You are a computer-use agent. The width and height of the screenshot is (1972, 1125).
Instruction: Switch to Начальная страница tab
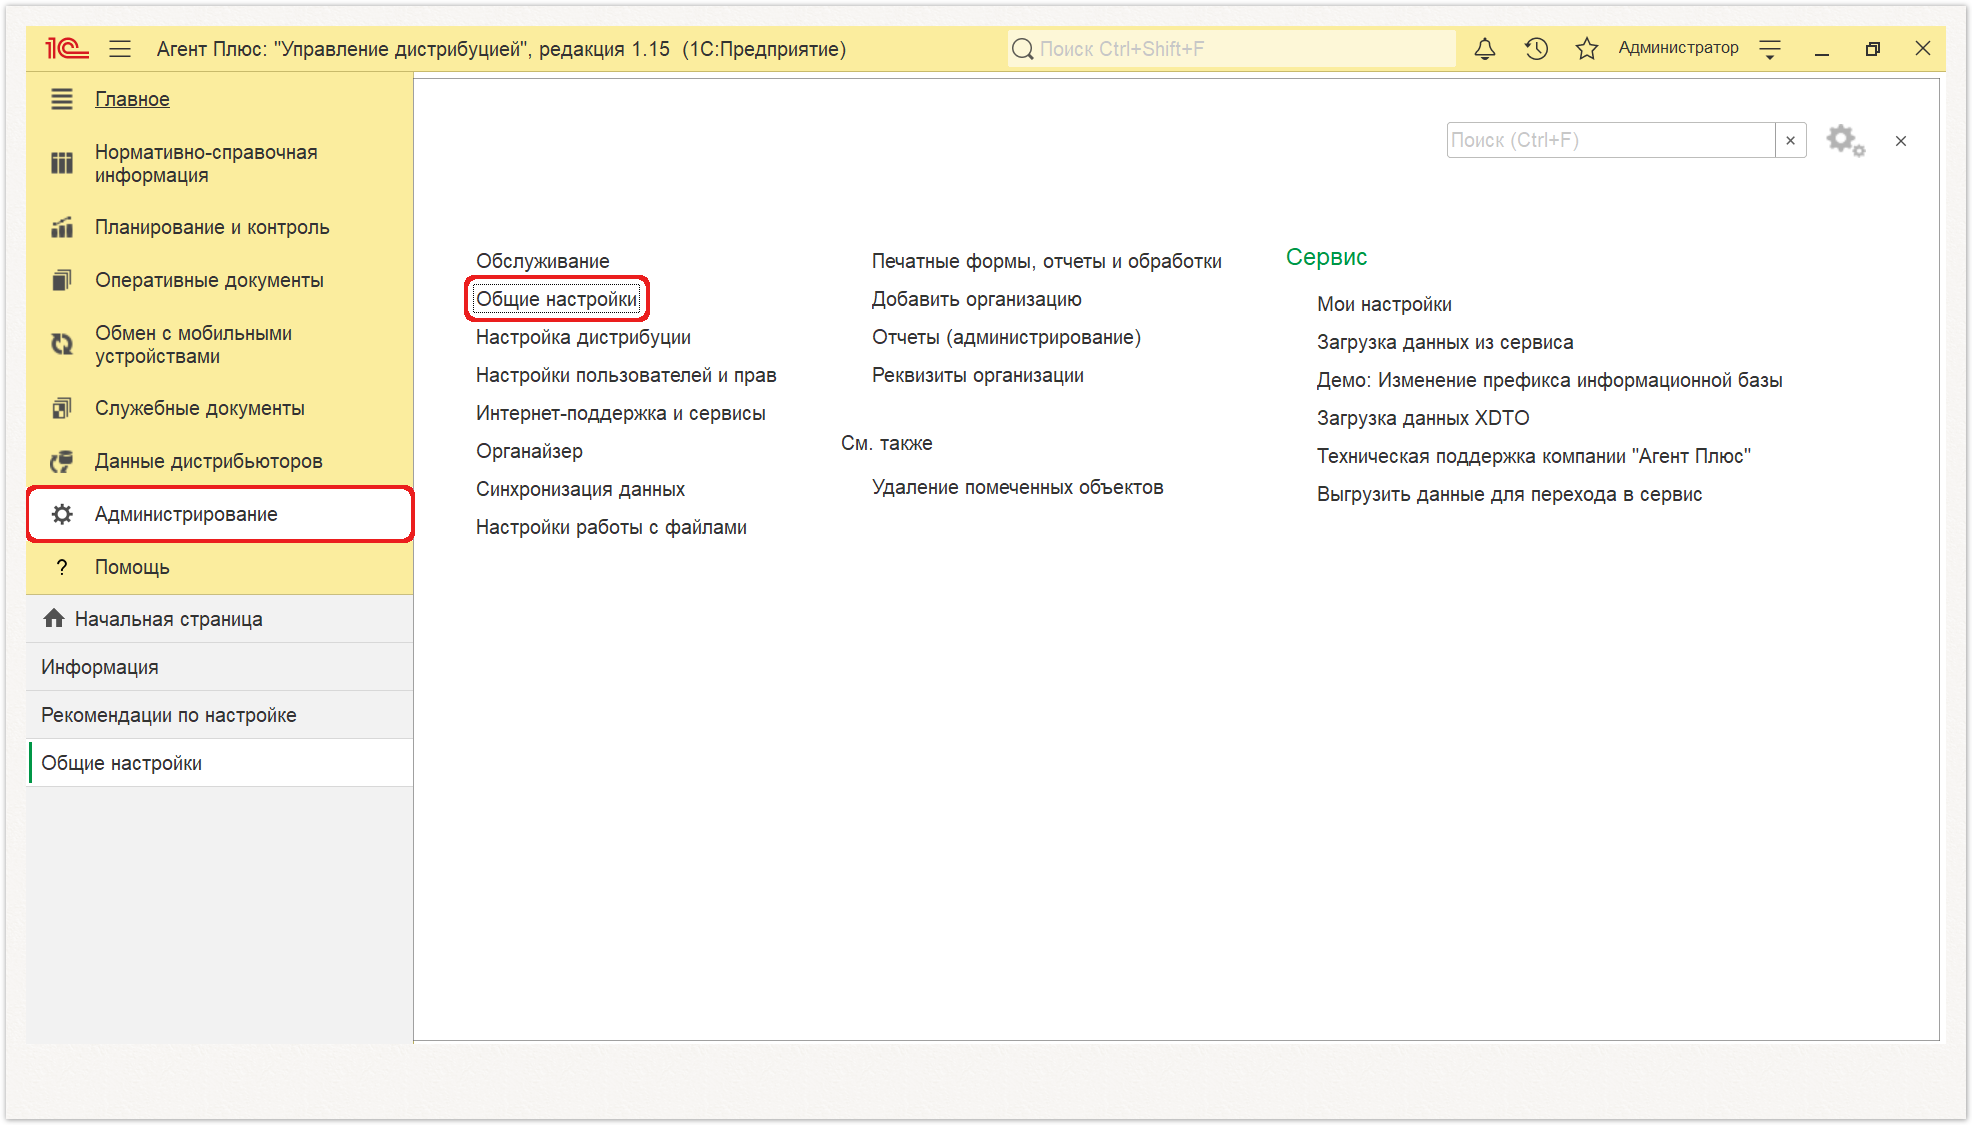(x=220, y=619)
